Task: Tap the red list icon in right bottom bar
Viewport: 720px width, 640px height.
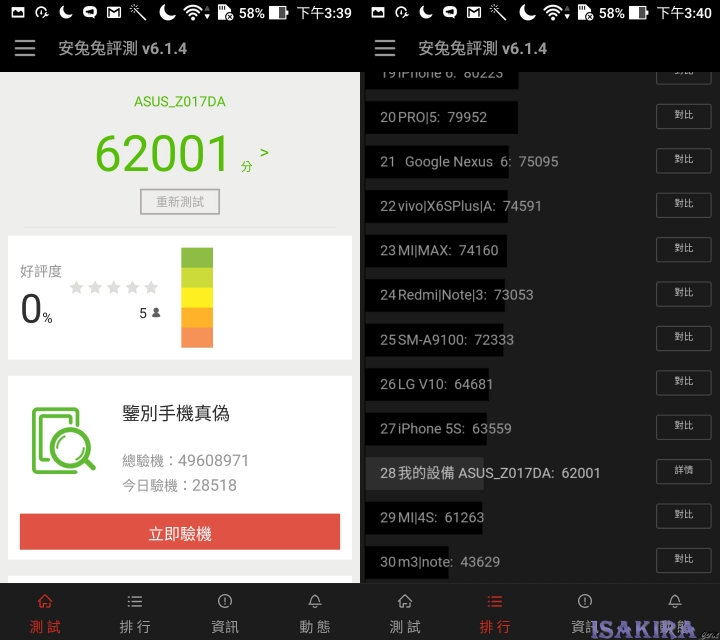Action: pyautogui.click(x=495, y=601)
